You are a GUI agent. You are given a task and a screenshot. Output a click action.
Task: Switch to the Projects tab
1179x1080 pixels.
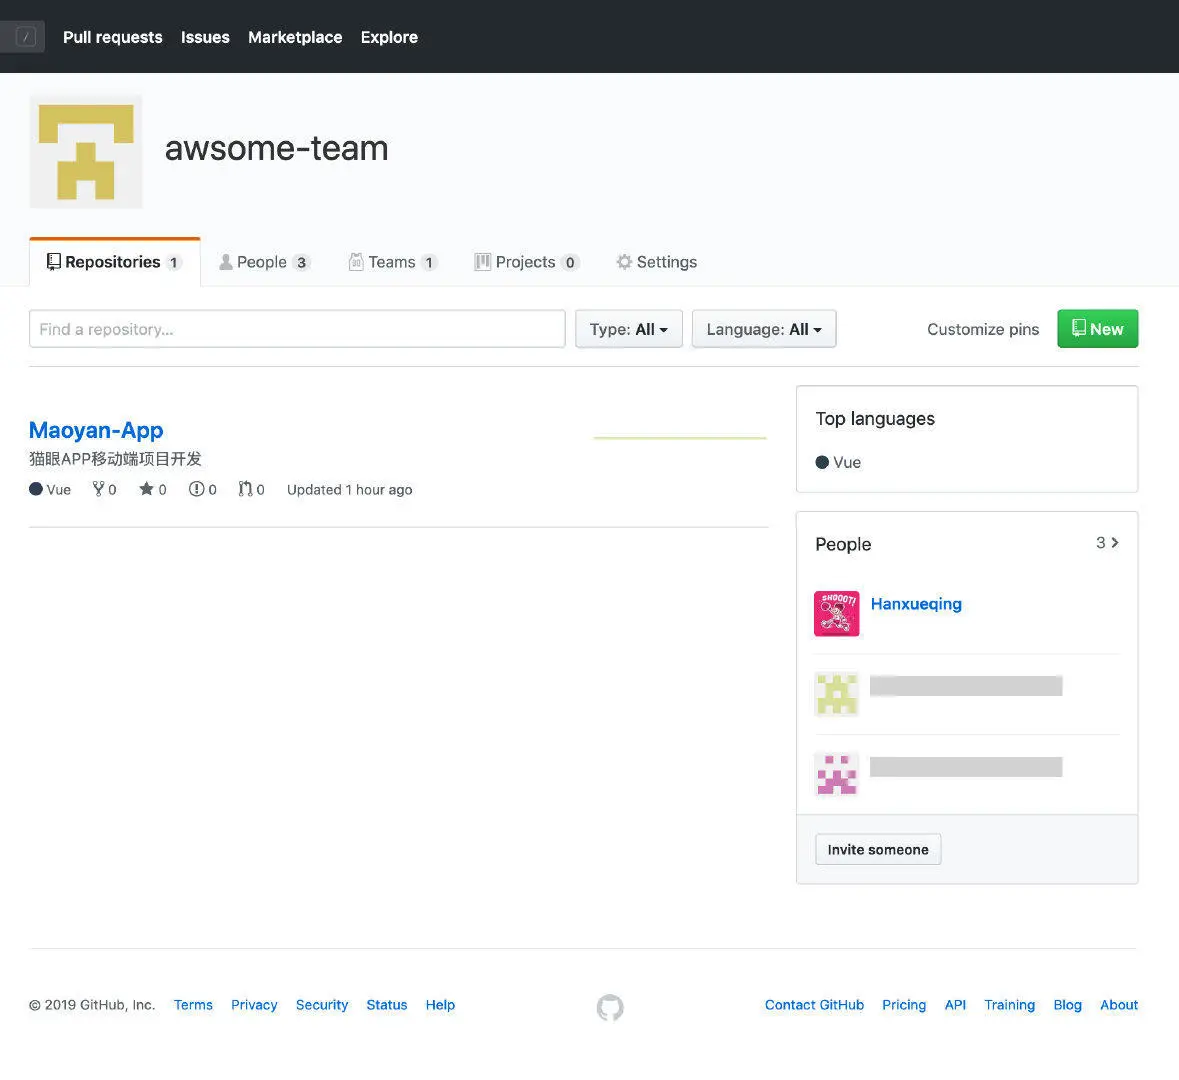[526, 262]
